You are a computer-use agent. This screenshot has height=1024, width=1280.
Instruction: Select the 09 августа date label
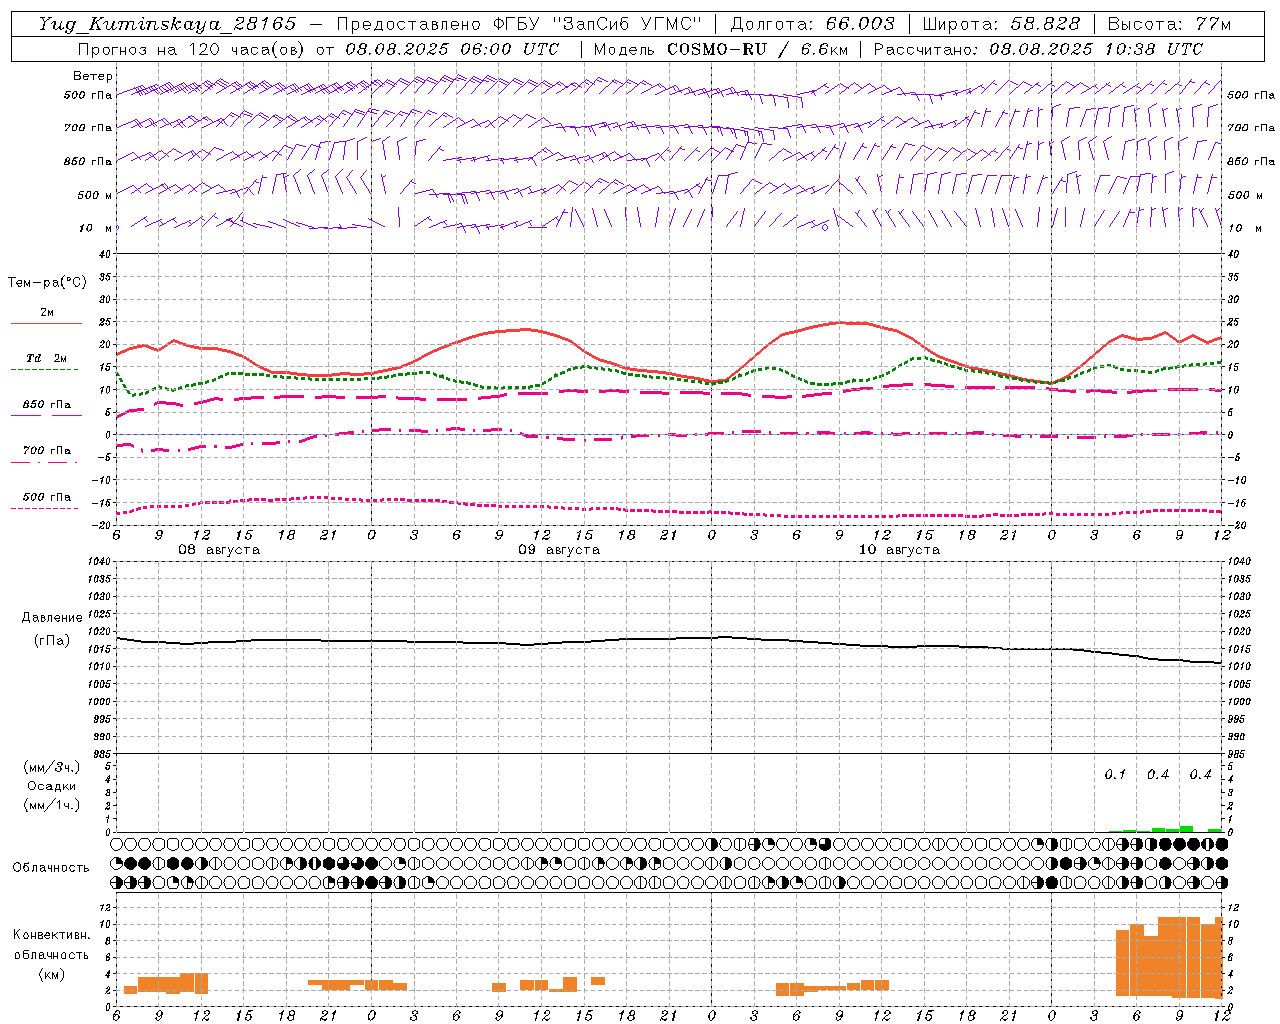pos(559,550)
